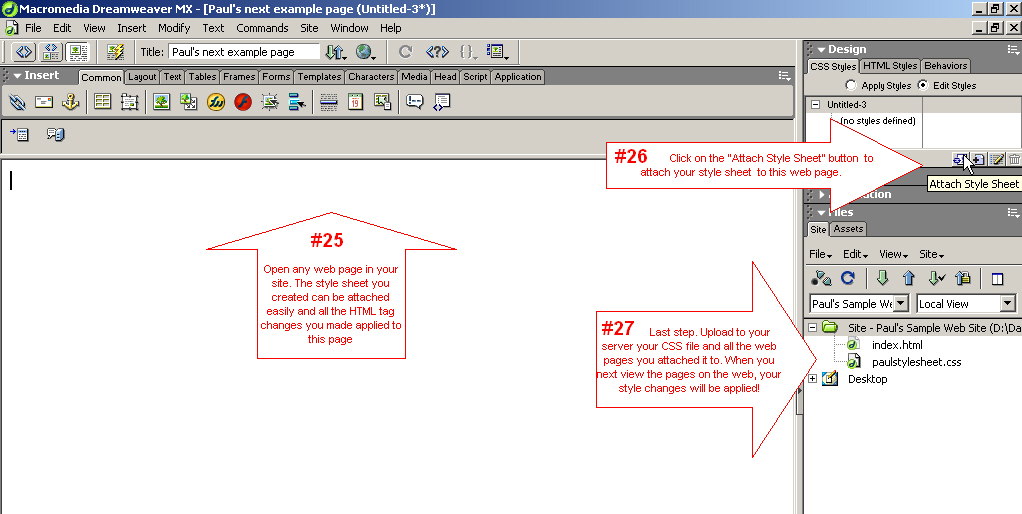
Task: Select paulstylesheet.css in the site tree
Action: tap(916, 362)
